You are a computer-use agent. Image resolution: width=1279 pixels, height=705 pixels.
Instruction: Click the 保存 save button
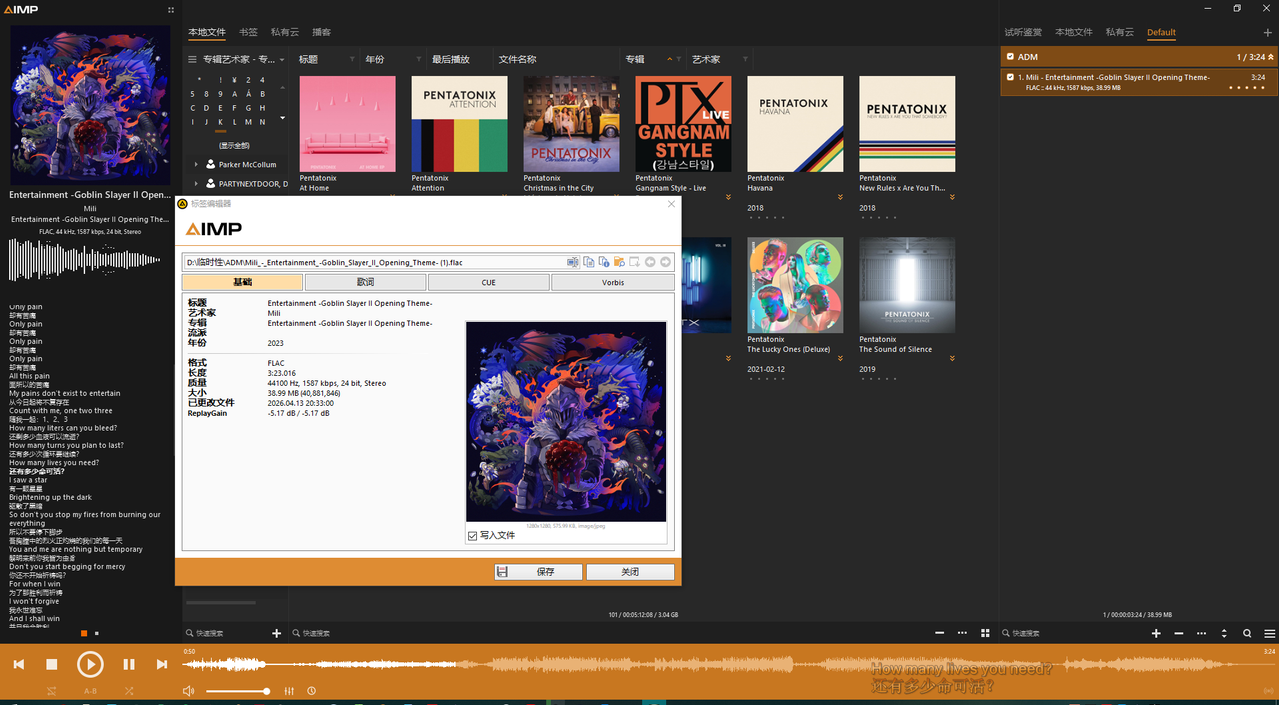(538, 572)
